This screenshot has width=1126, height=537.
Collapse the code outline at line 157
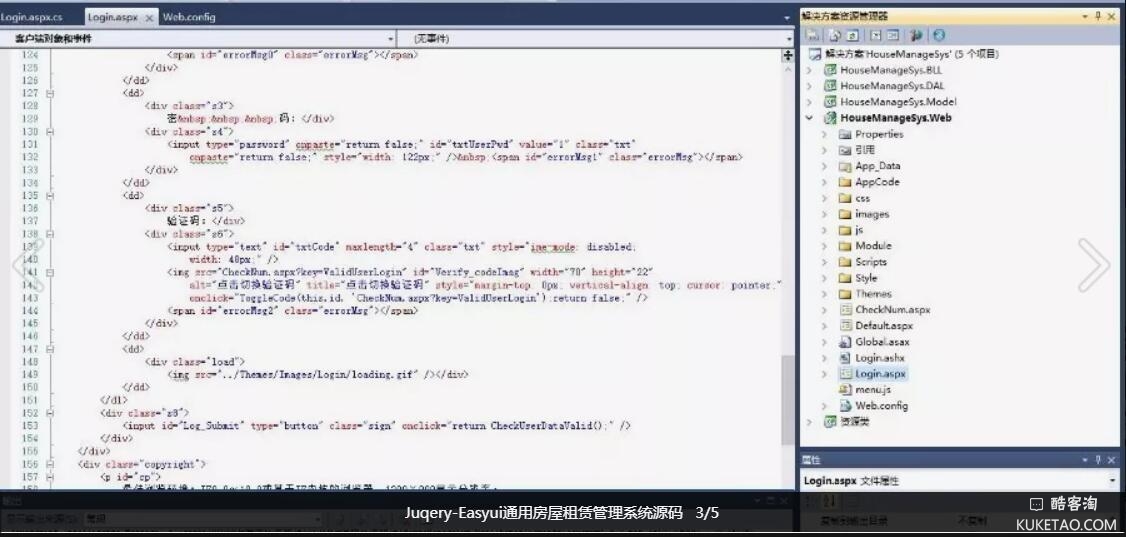pyautogui.click(x=50, y=477)
